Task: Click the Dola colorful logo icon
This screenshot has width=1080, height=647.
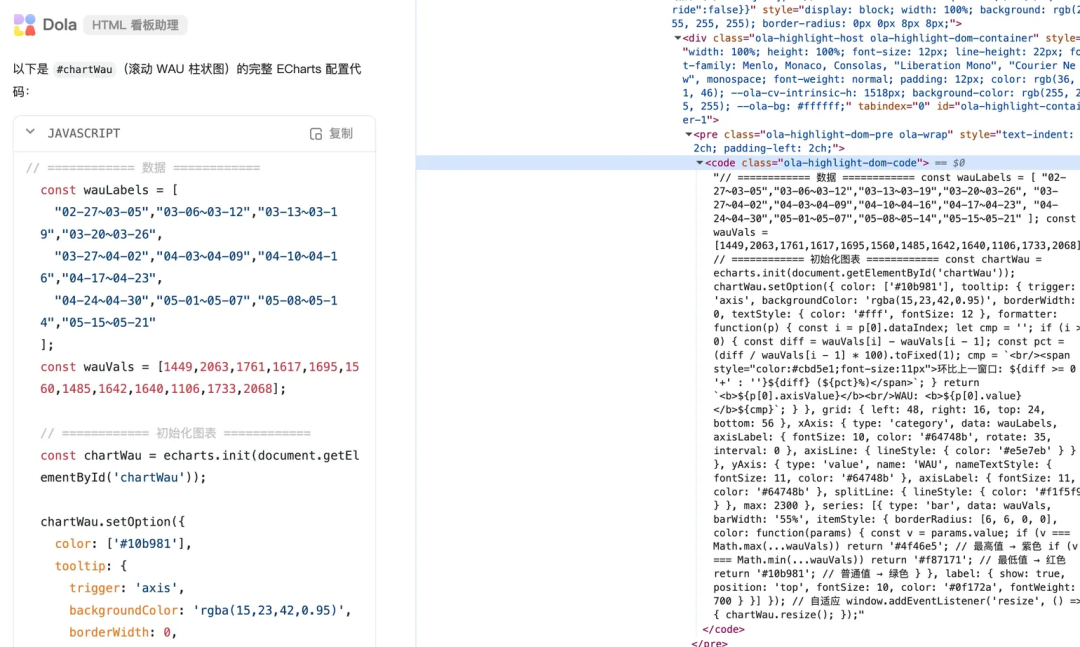Action: 24,25
